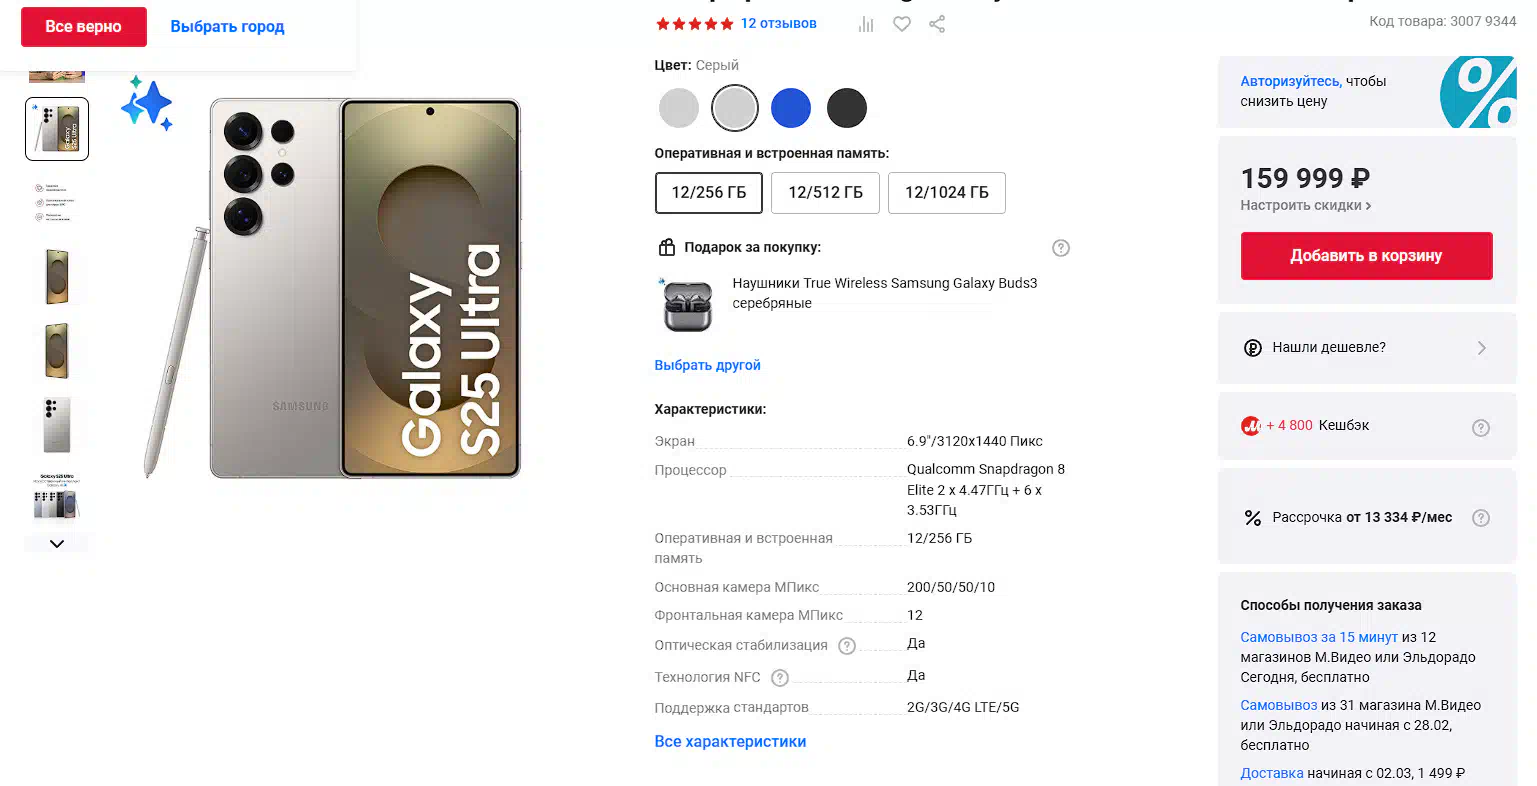Screen dimensions: 1537x786
Task: Open cashback help question icon
Action: [1481, 428]
